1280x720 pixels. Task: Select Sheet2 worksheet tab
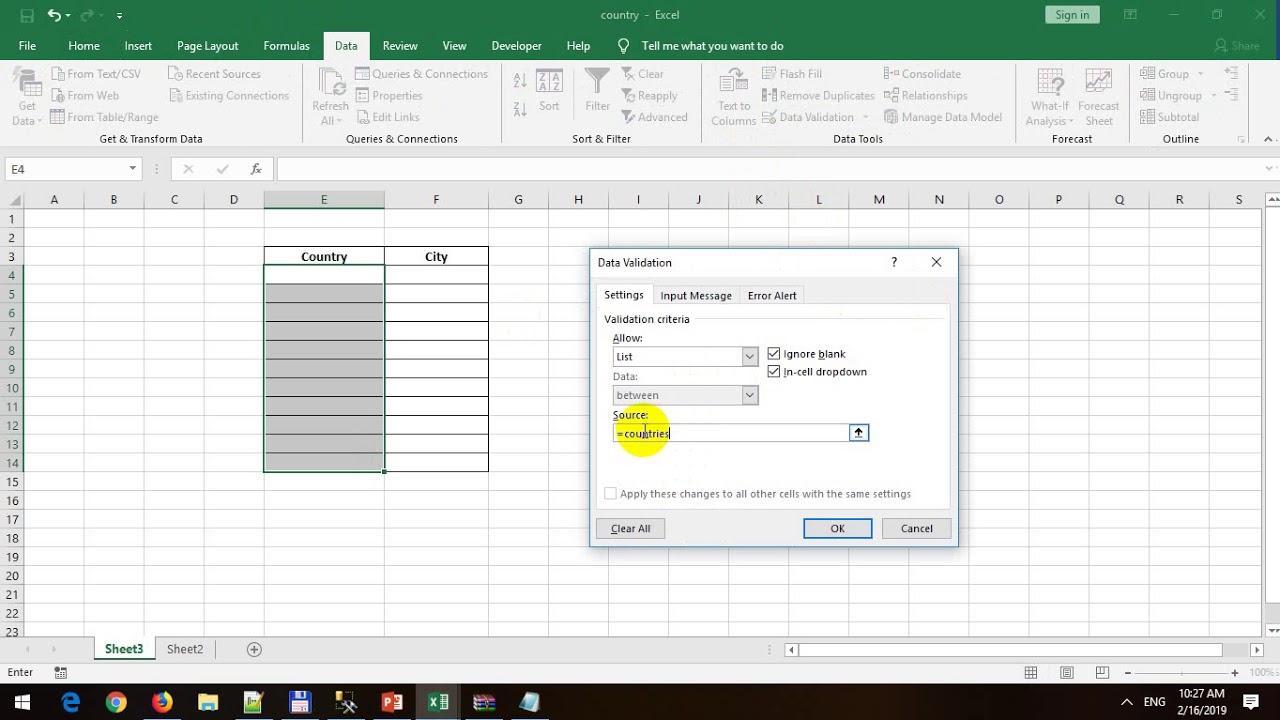coord(185,649)
